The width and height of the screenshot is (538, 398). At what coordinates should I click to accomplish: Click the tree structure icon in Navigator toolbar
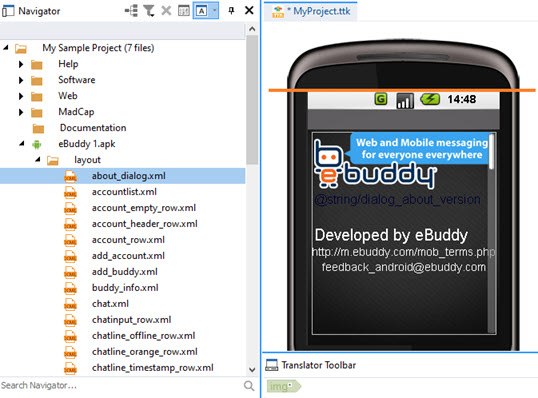pos(131,11)
